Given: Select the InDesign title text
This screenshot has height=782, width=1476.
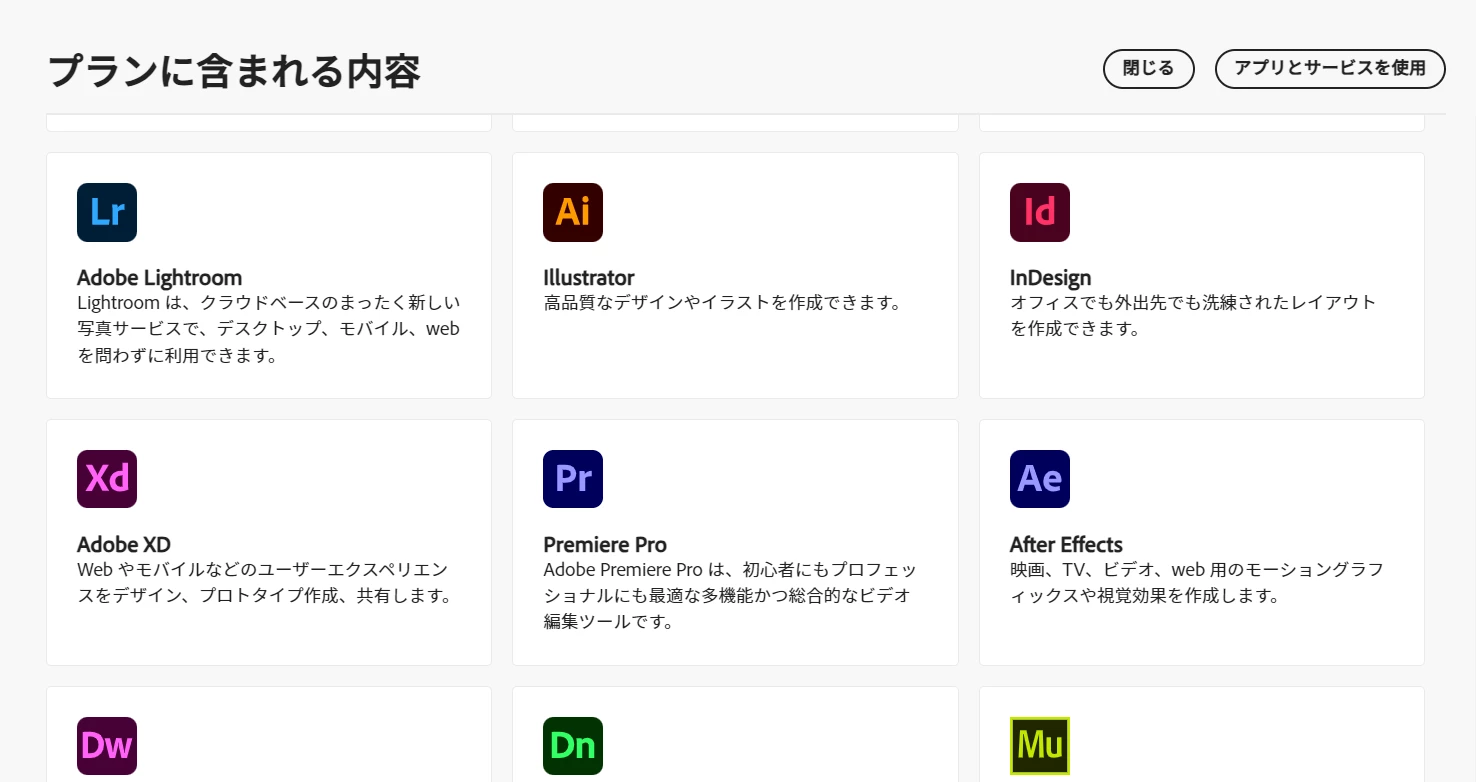Looking at the screenshot, I should [x=1050, y=278].
